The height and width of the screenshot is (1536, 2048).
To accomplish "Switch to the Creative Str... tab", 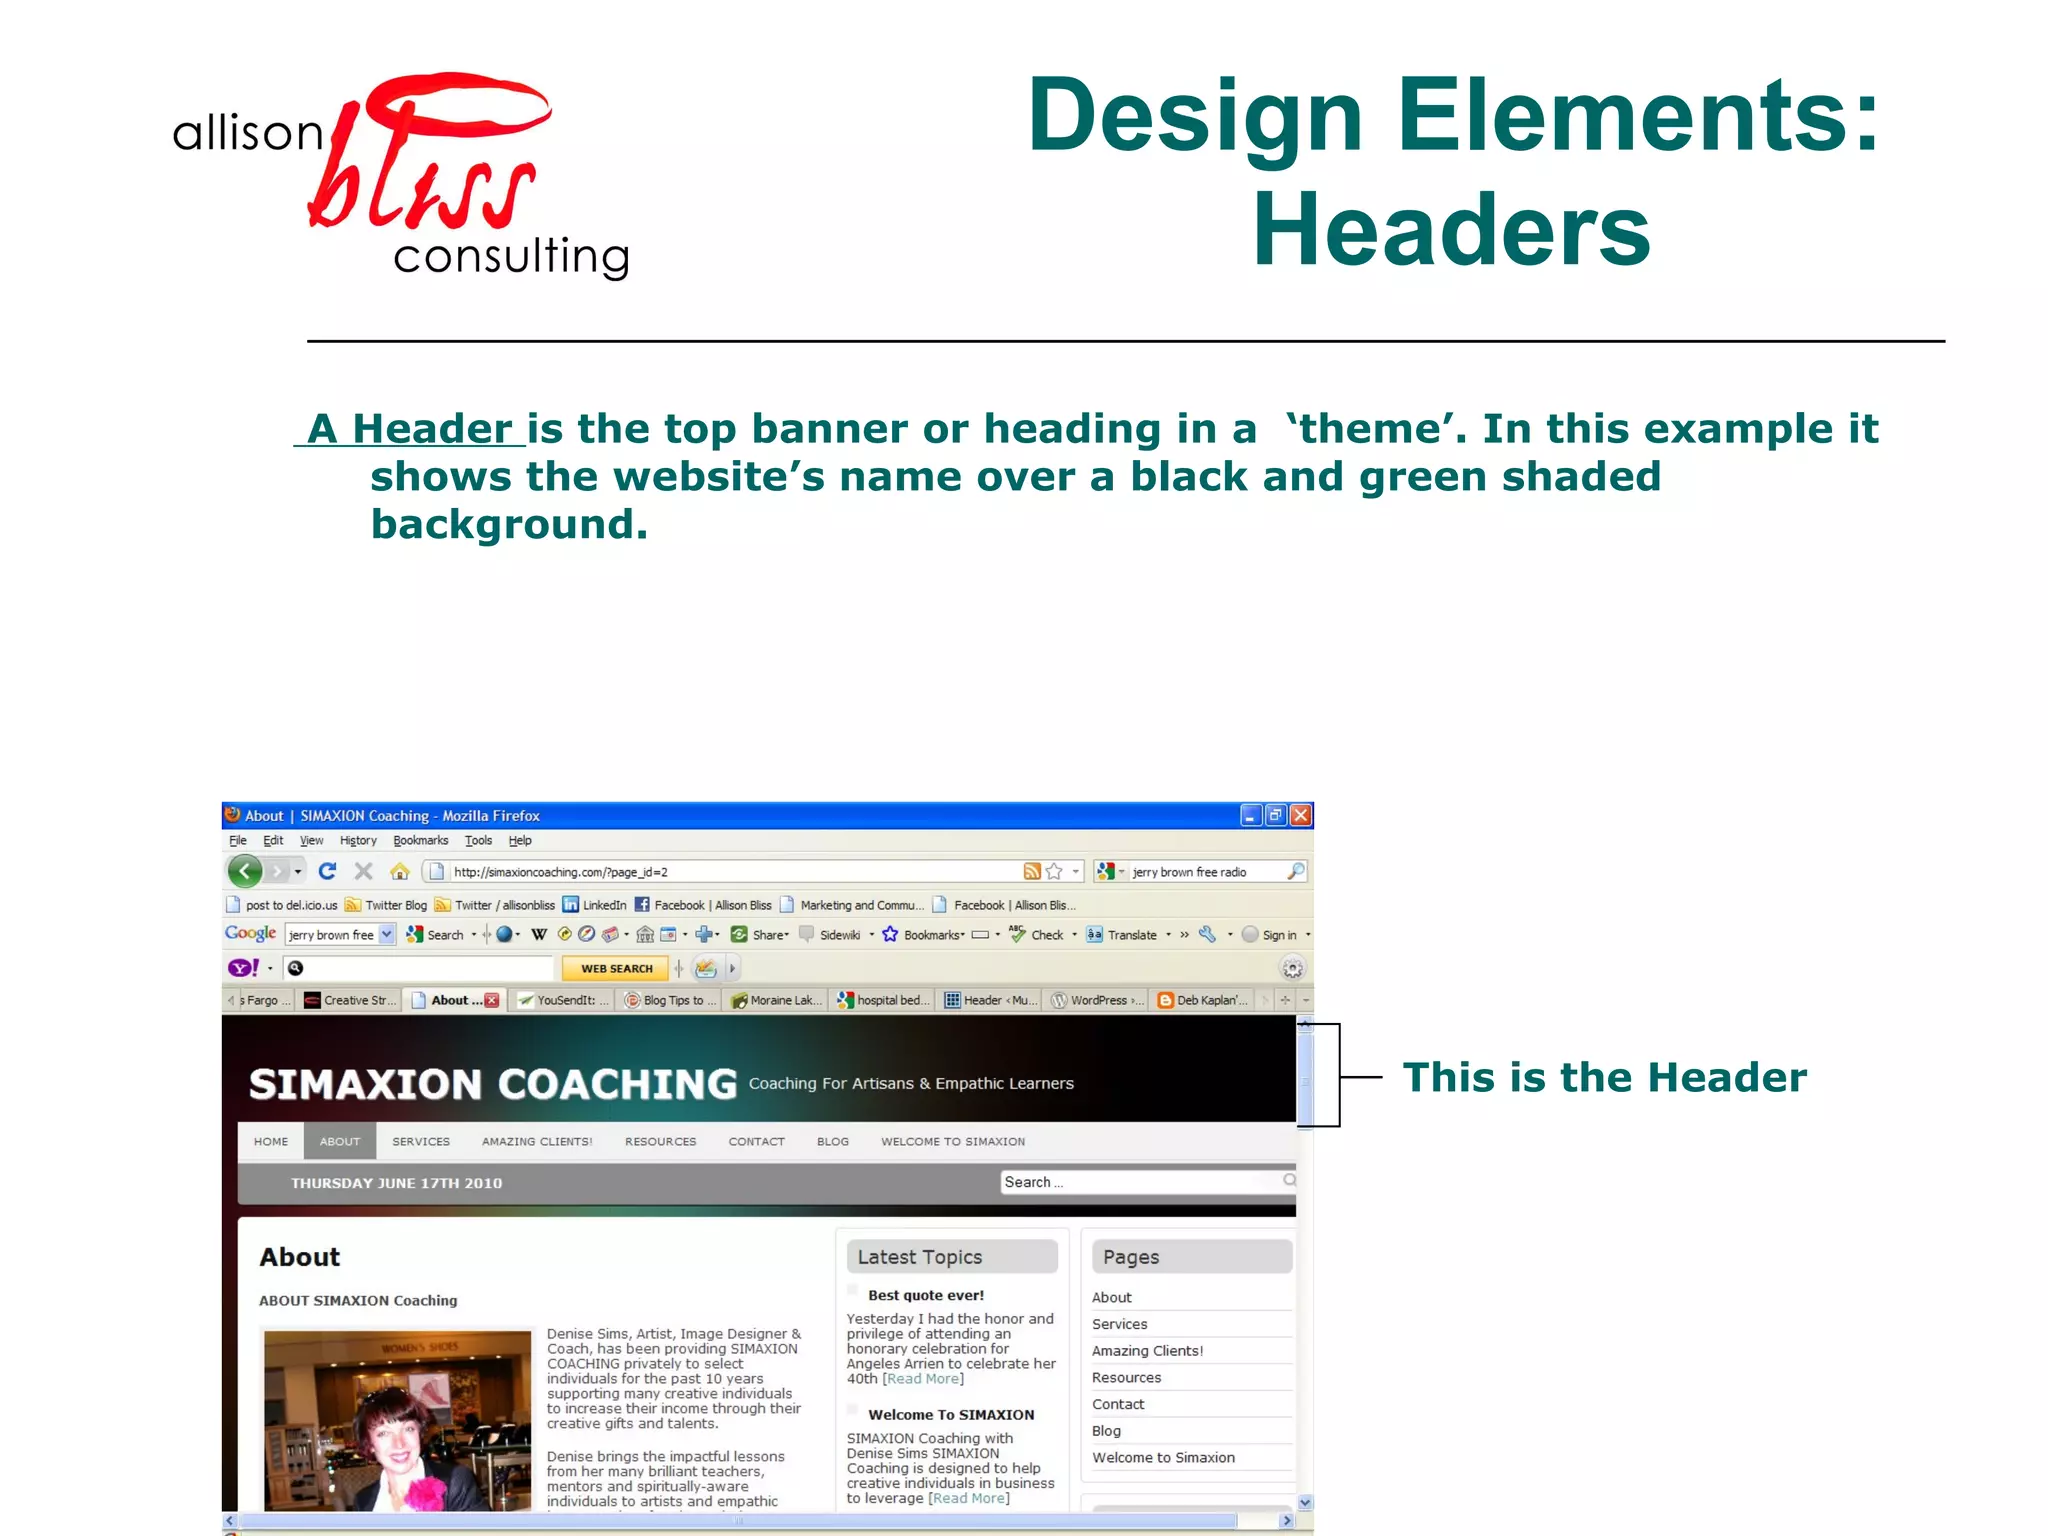I will [x=349, y=1000].
